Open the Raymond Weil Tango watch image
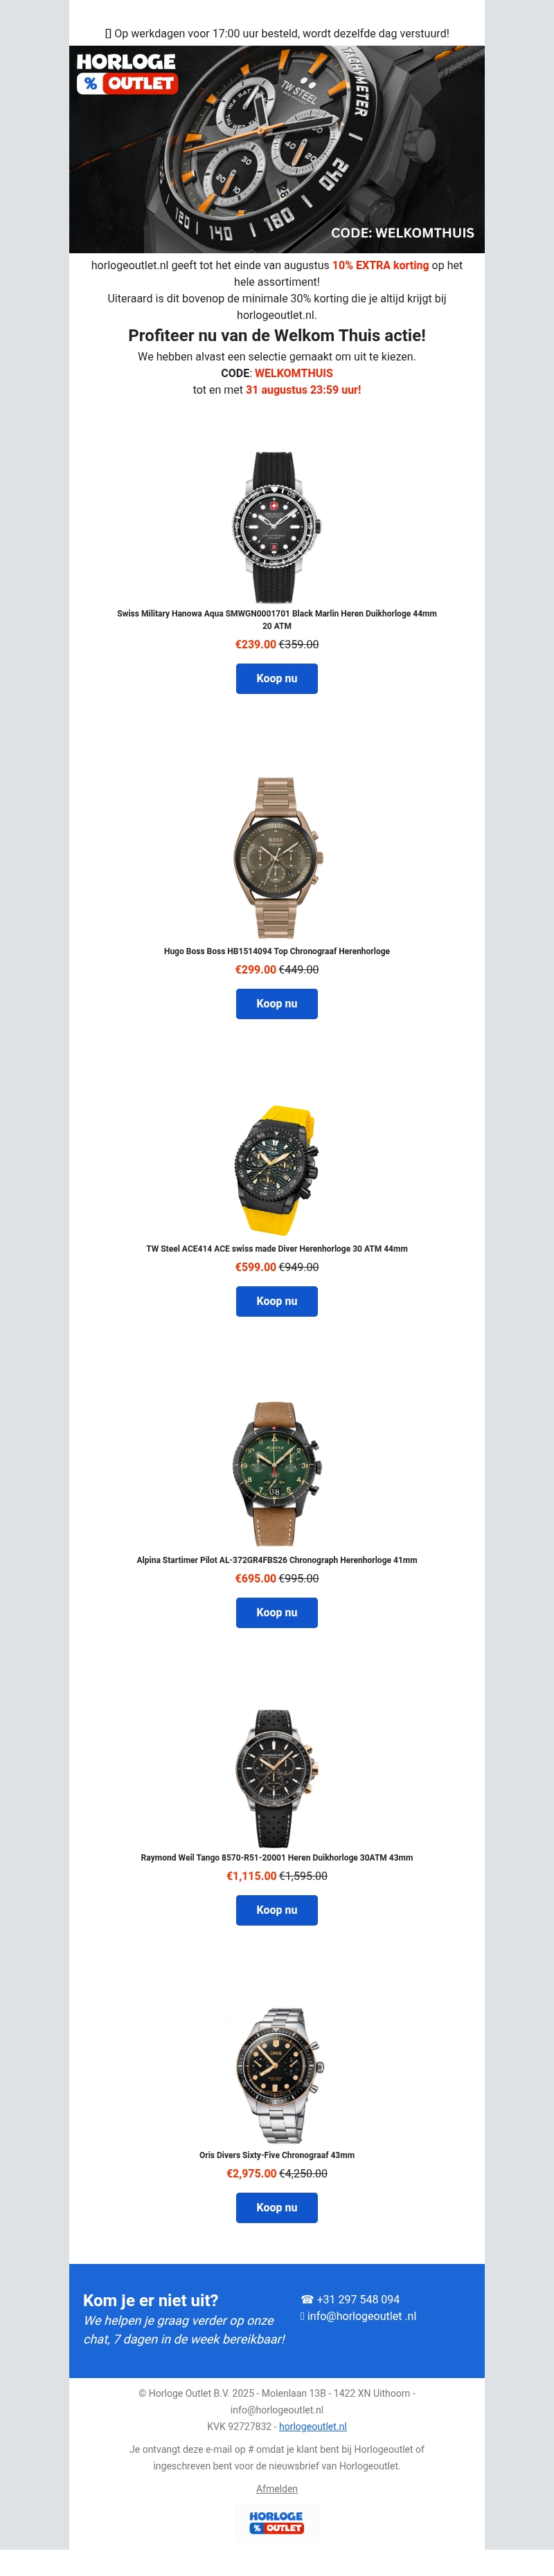 click(277, 1777)
